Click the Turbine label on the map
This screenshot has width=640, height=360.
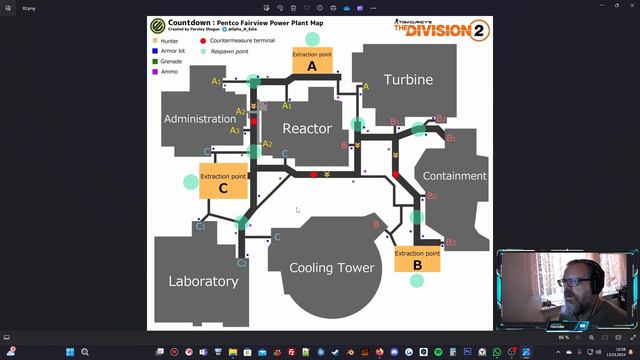click(x=408, y=80)
